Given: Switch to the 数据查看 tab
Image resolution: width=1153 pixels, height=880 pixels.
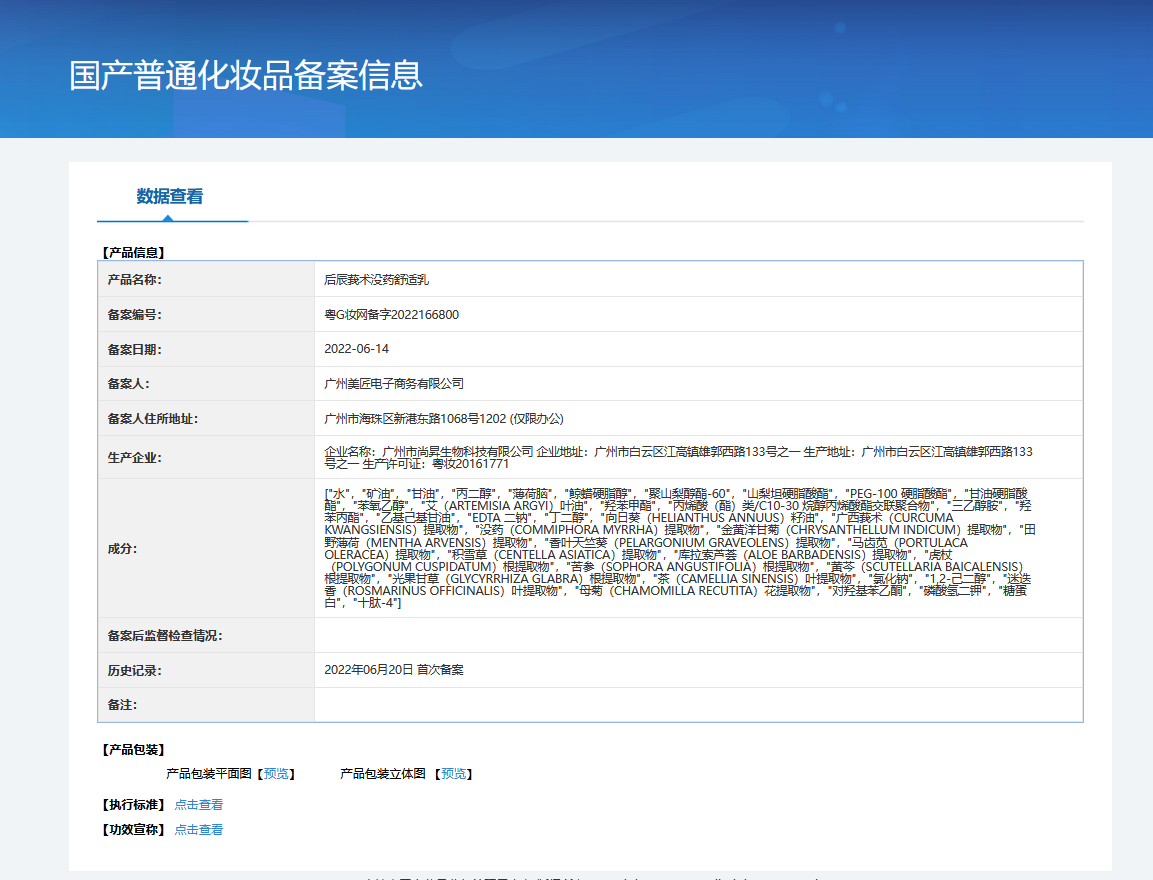Looking at the screenshot, I should coord(170,197).
